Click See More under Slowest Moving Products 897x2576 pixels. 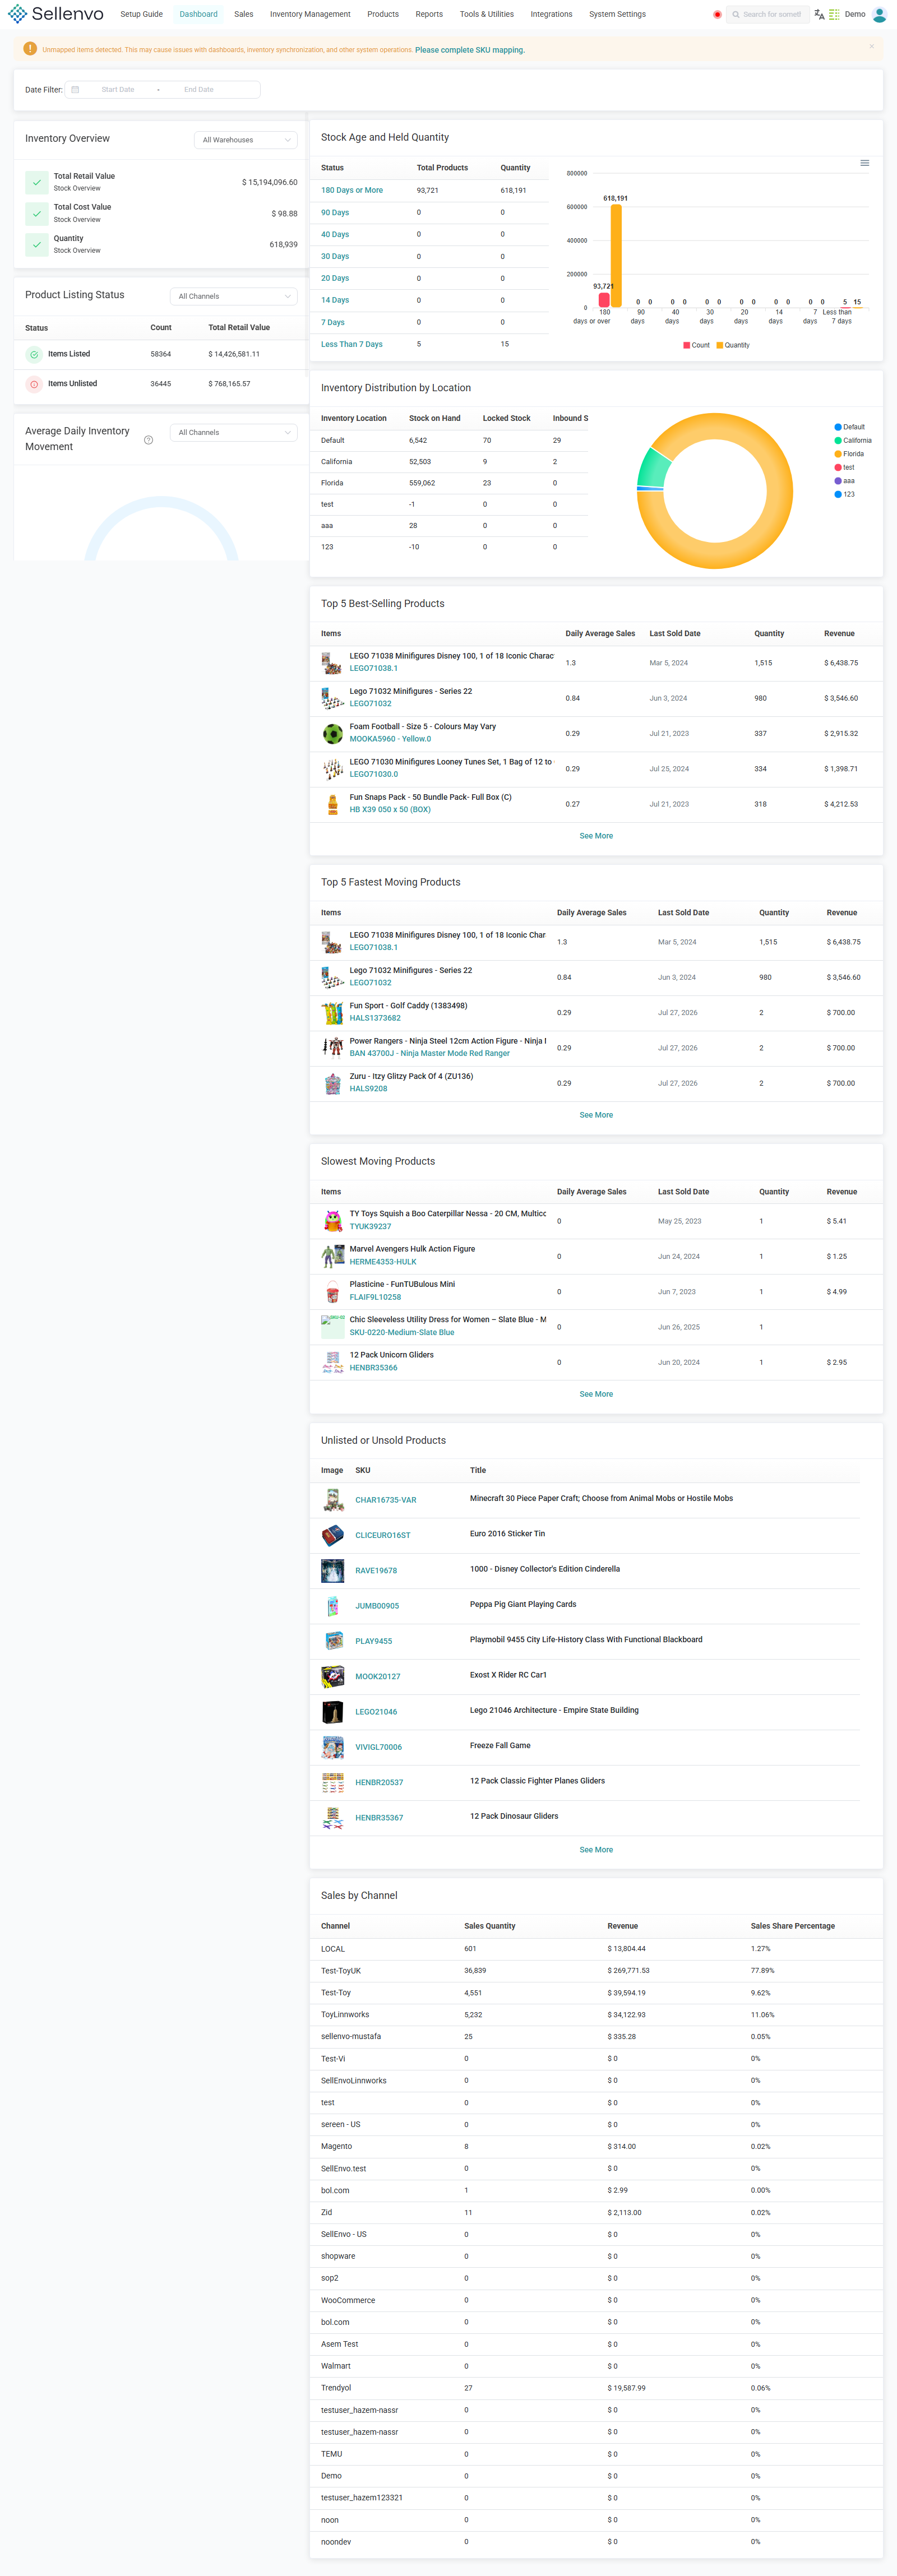(596, 1394)
